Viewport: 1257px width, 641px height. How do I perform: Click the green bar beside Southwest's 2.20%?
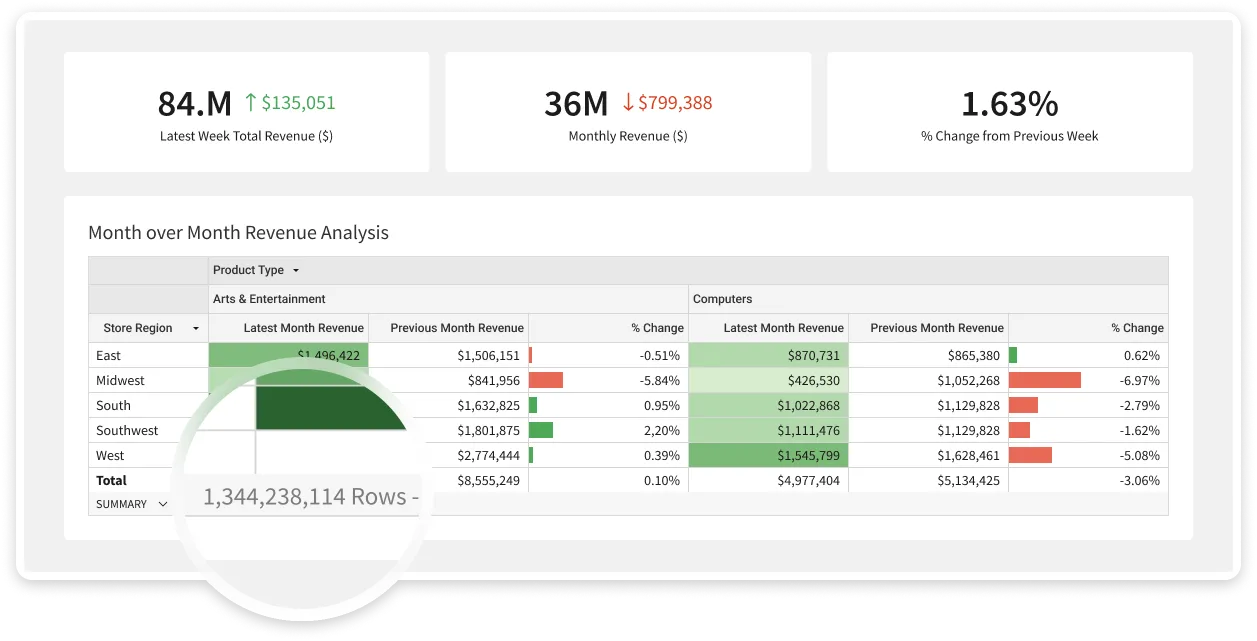(x=542, y=430)
